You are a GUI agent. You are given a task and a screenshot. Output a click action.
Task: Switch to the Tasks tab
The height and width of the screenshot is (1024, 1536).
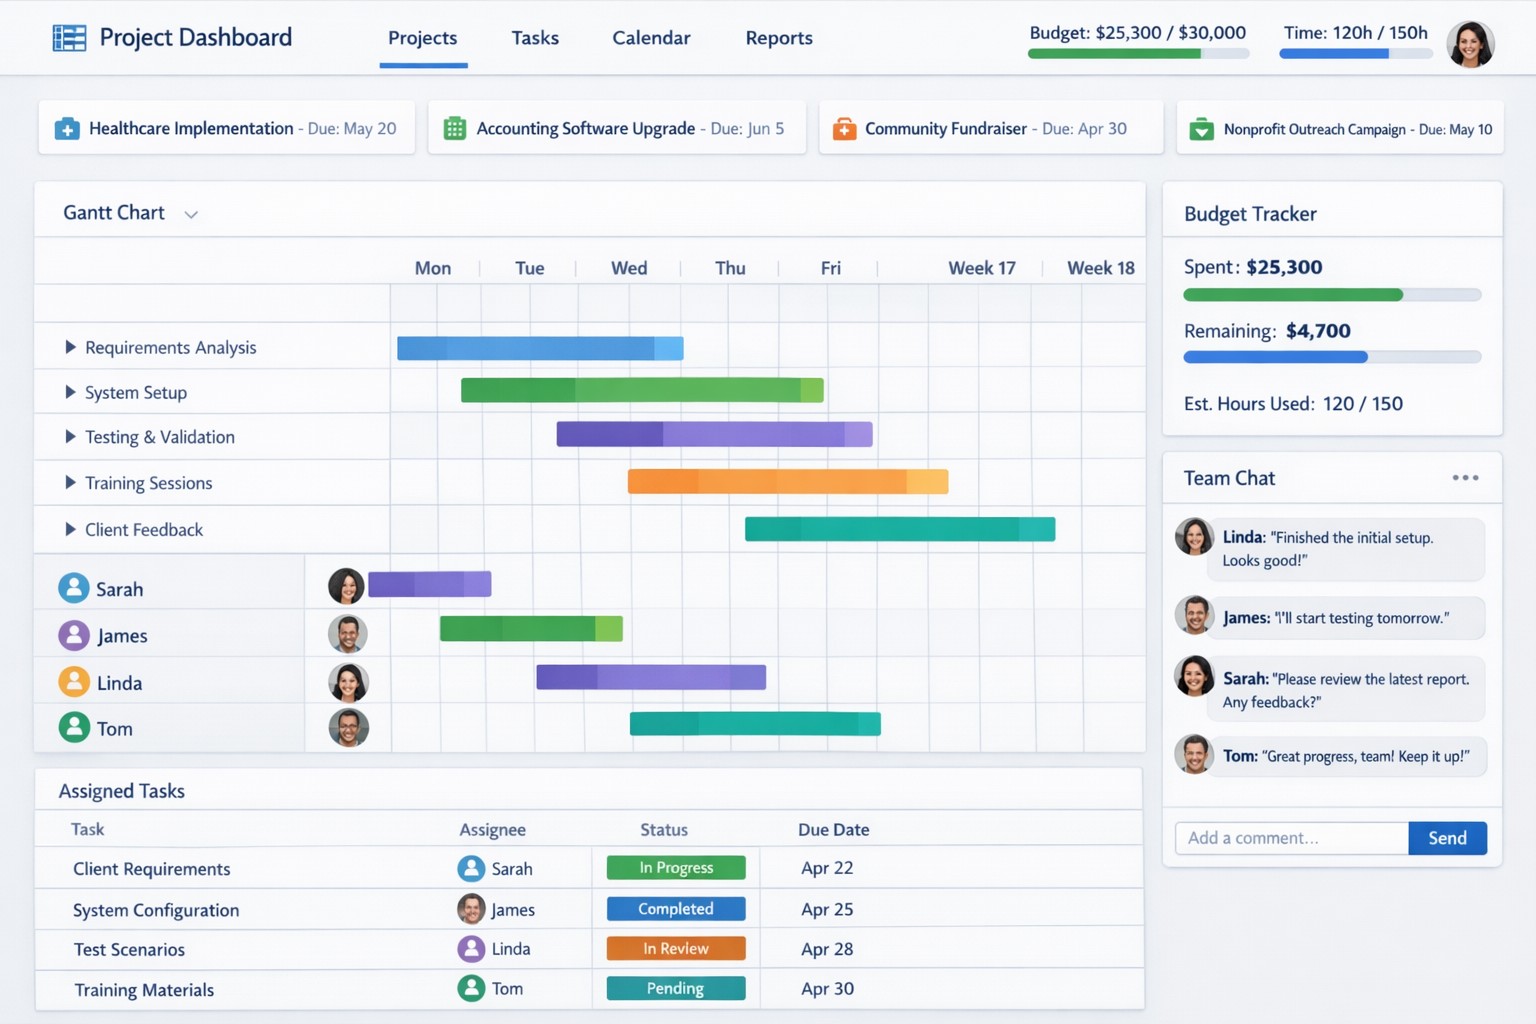pyautogui.click(x=535, y=38)
